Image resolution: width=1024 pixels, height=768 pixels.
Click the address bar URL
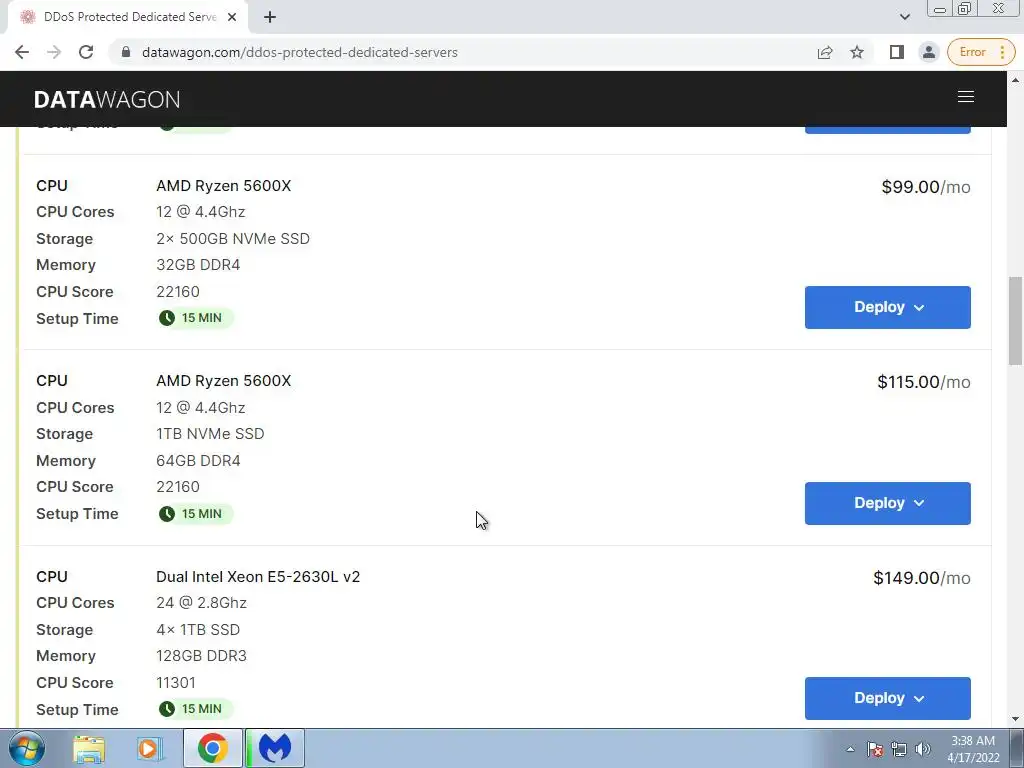(x=300, y=52)
